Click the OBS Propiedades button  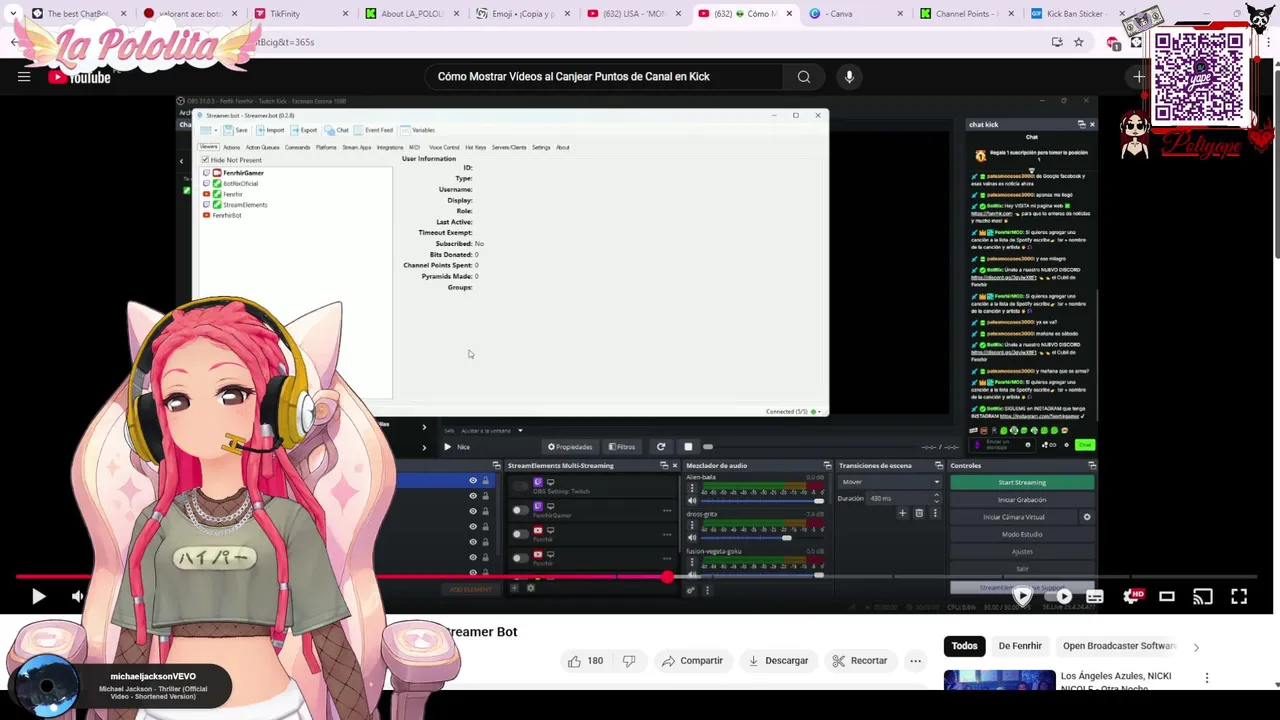(570, 447)
